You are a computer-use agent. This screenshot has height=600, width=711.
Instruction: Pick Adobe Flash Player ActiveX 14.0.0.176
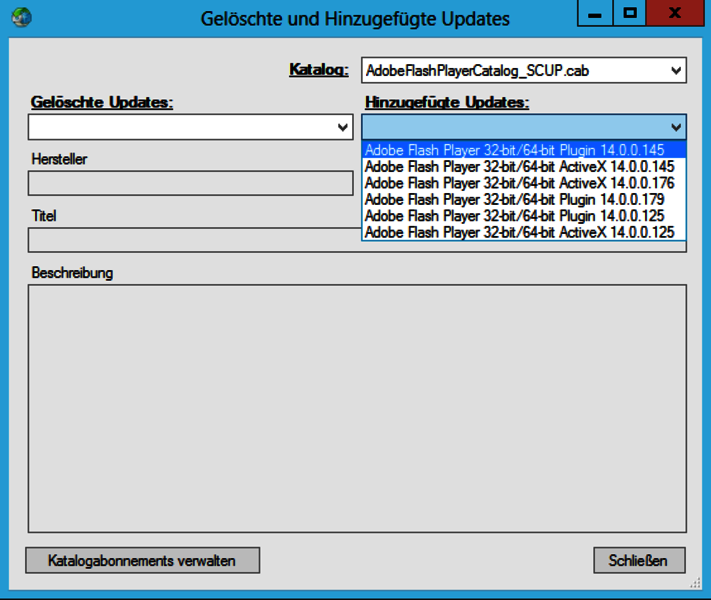[524, 183]
